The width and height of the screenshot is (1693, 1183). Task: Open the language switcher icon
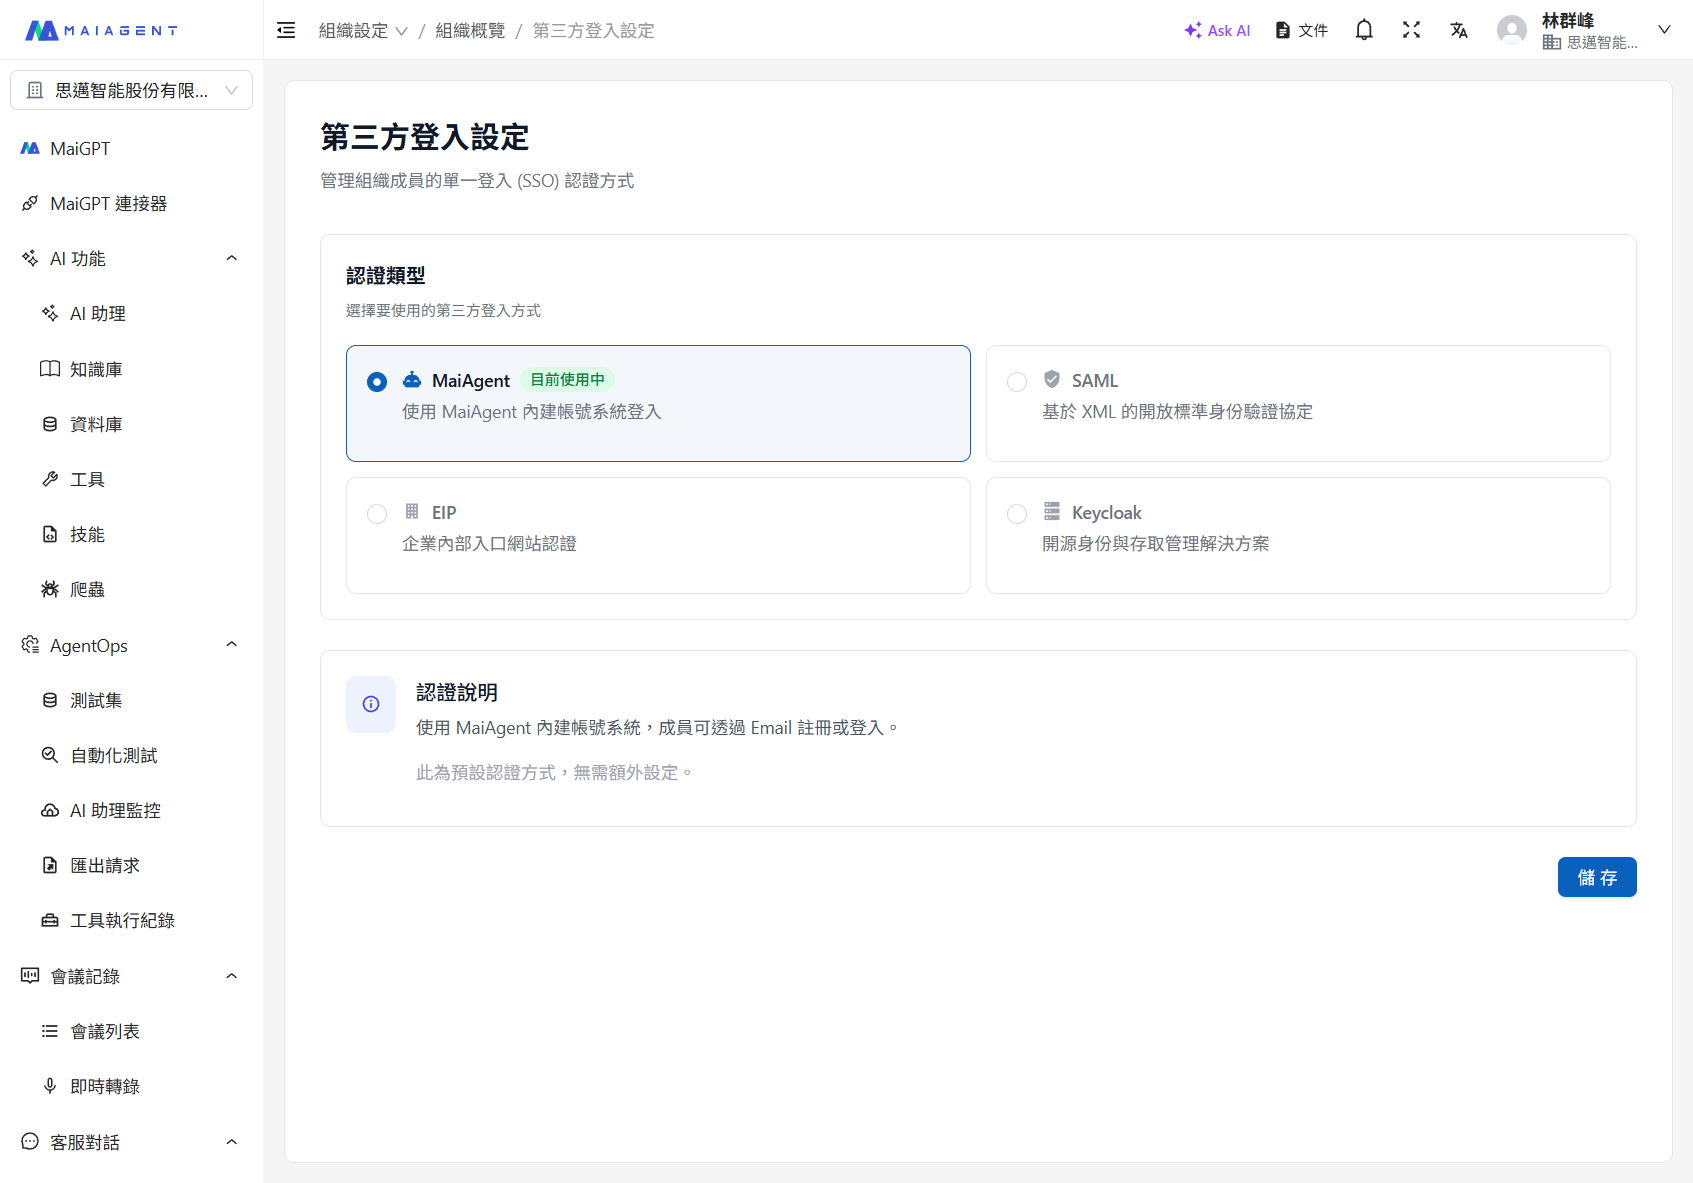click(x=1459, y=30)
